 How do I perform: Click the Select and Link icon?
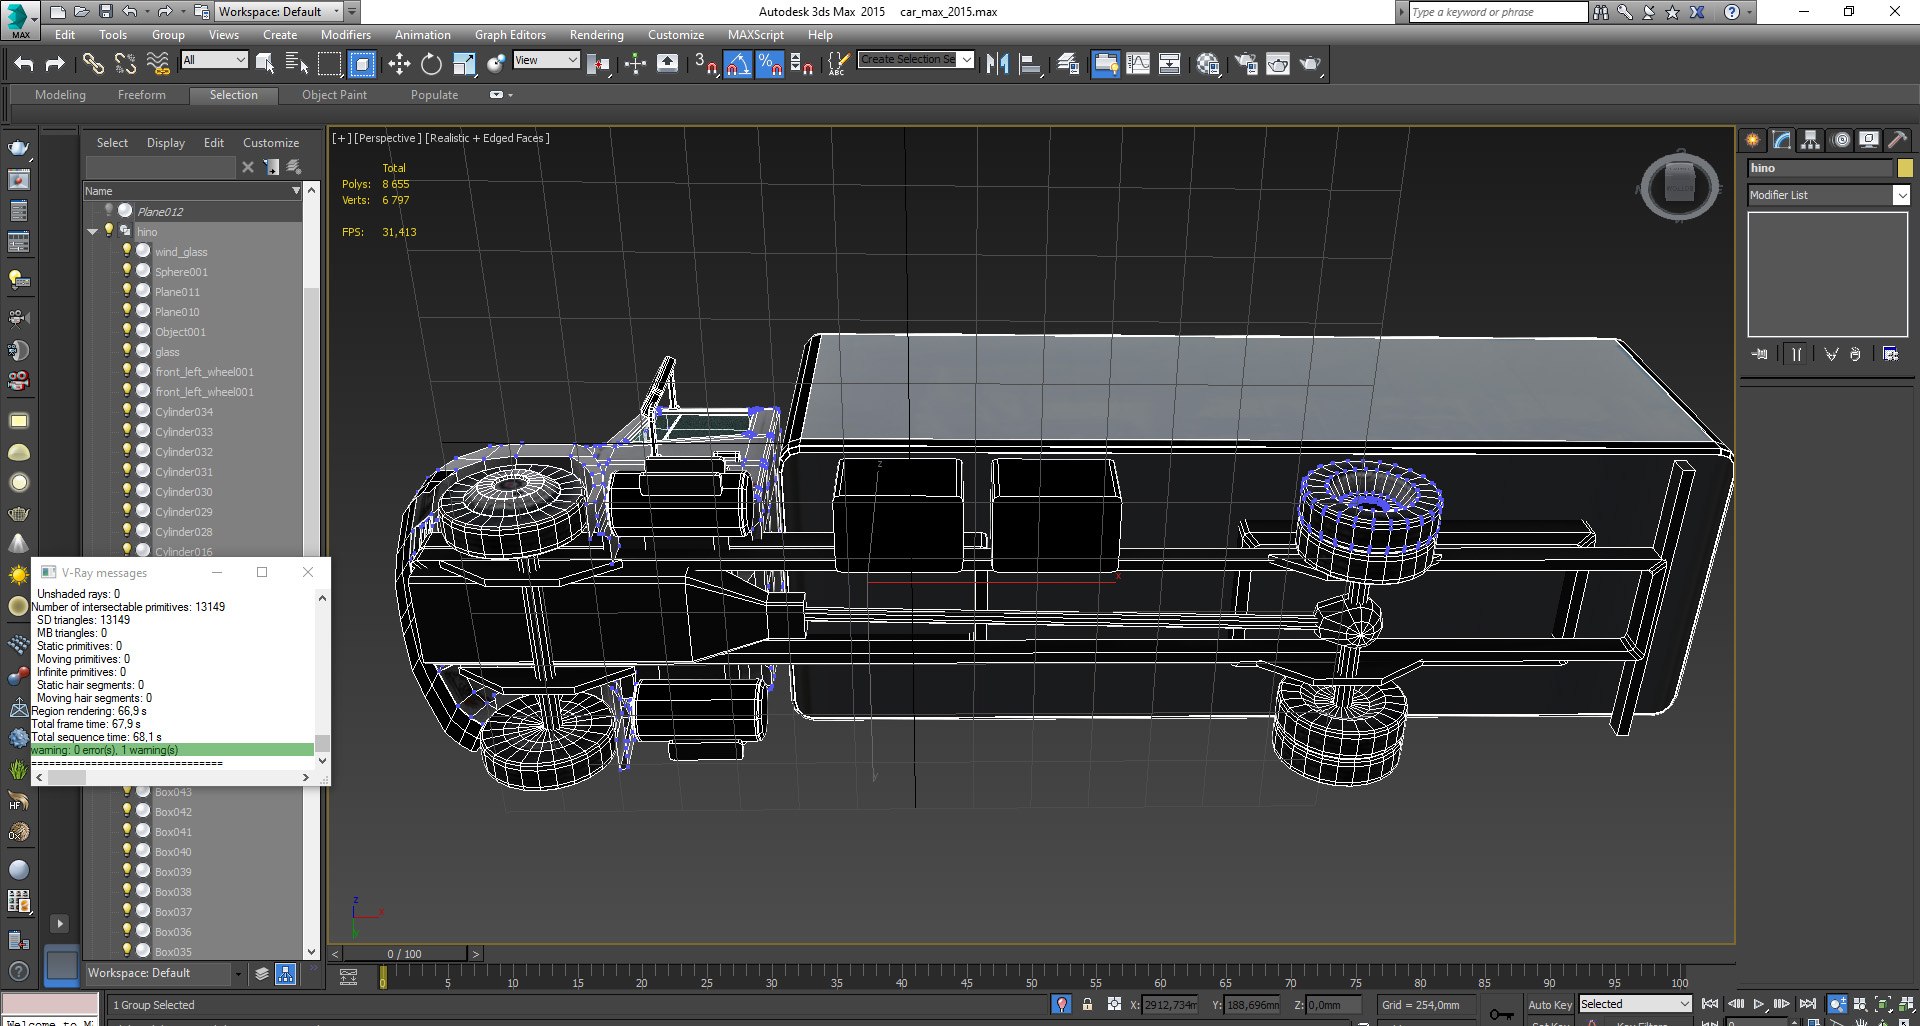[93, 64]
